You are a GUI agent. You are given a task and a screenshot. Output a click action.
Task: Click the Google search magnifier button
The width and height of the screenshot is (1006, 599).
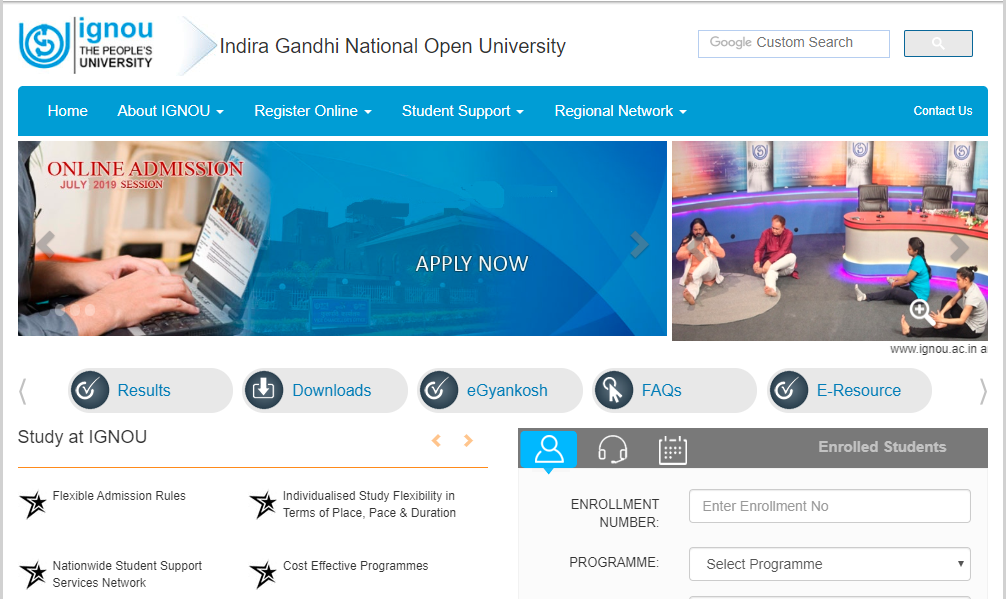tap(937, 44)
